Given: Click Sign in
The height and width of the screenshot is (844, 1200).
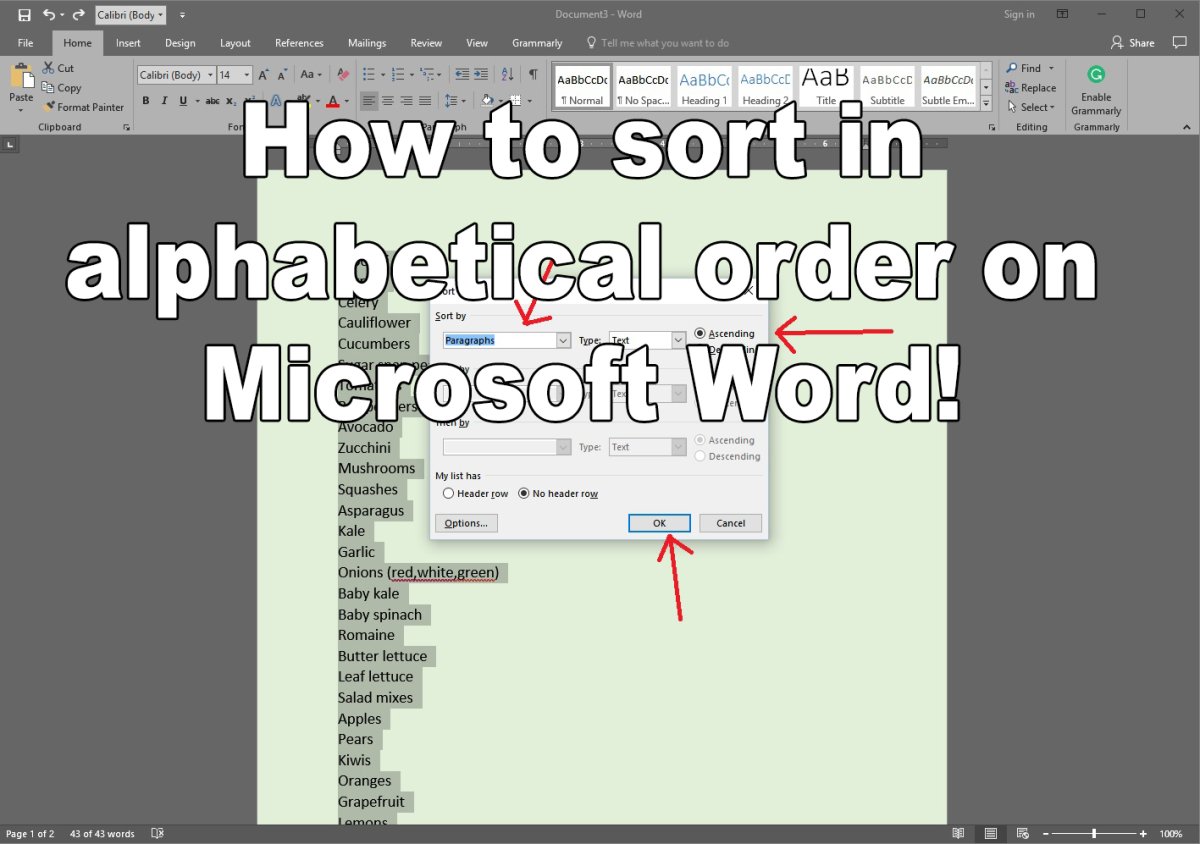Looking at the screenshot, I should (1019, 15).
